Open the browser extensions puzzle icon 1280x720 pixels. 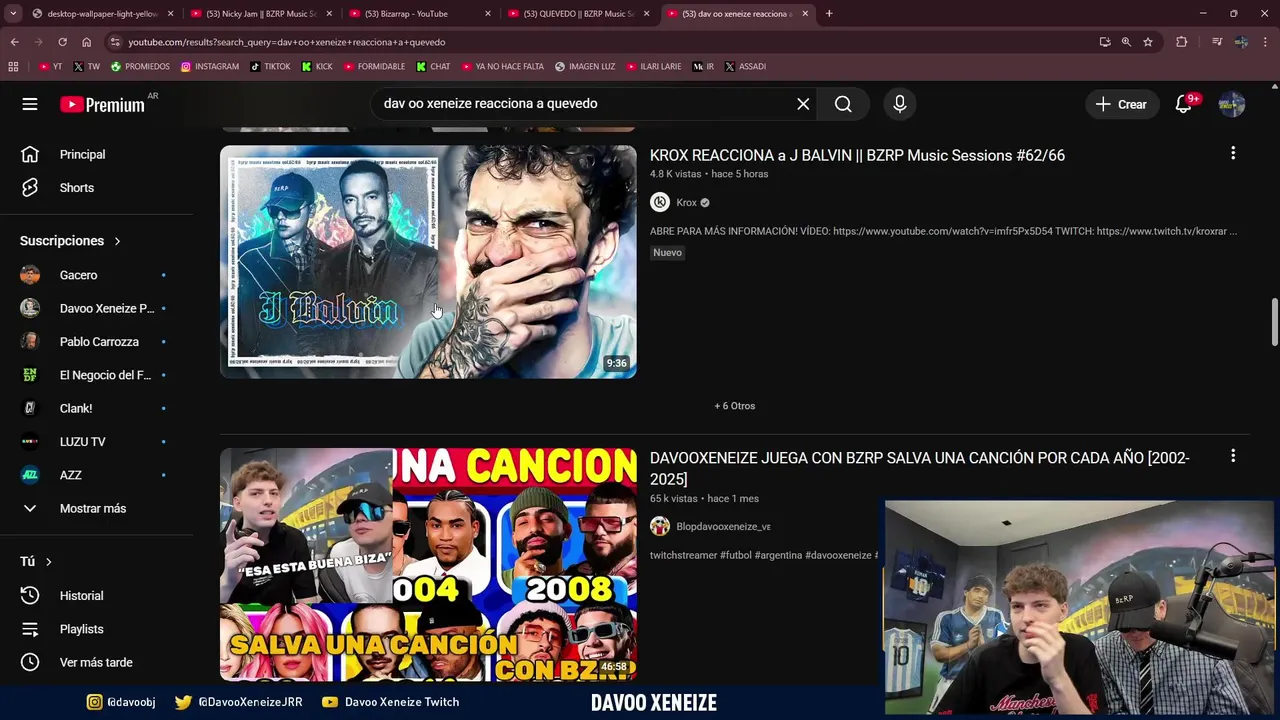pyautogui.click(x=1181, y=42)
